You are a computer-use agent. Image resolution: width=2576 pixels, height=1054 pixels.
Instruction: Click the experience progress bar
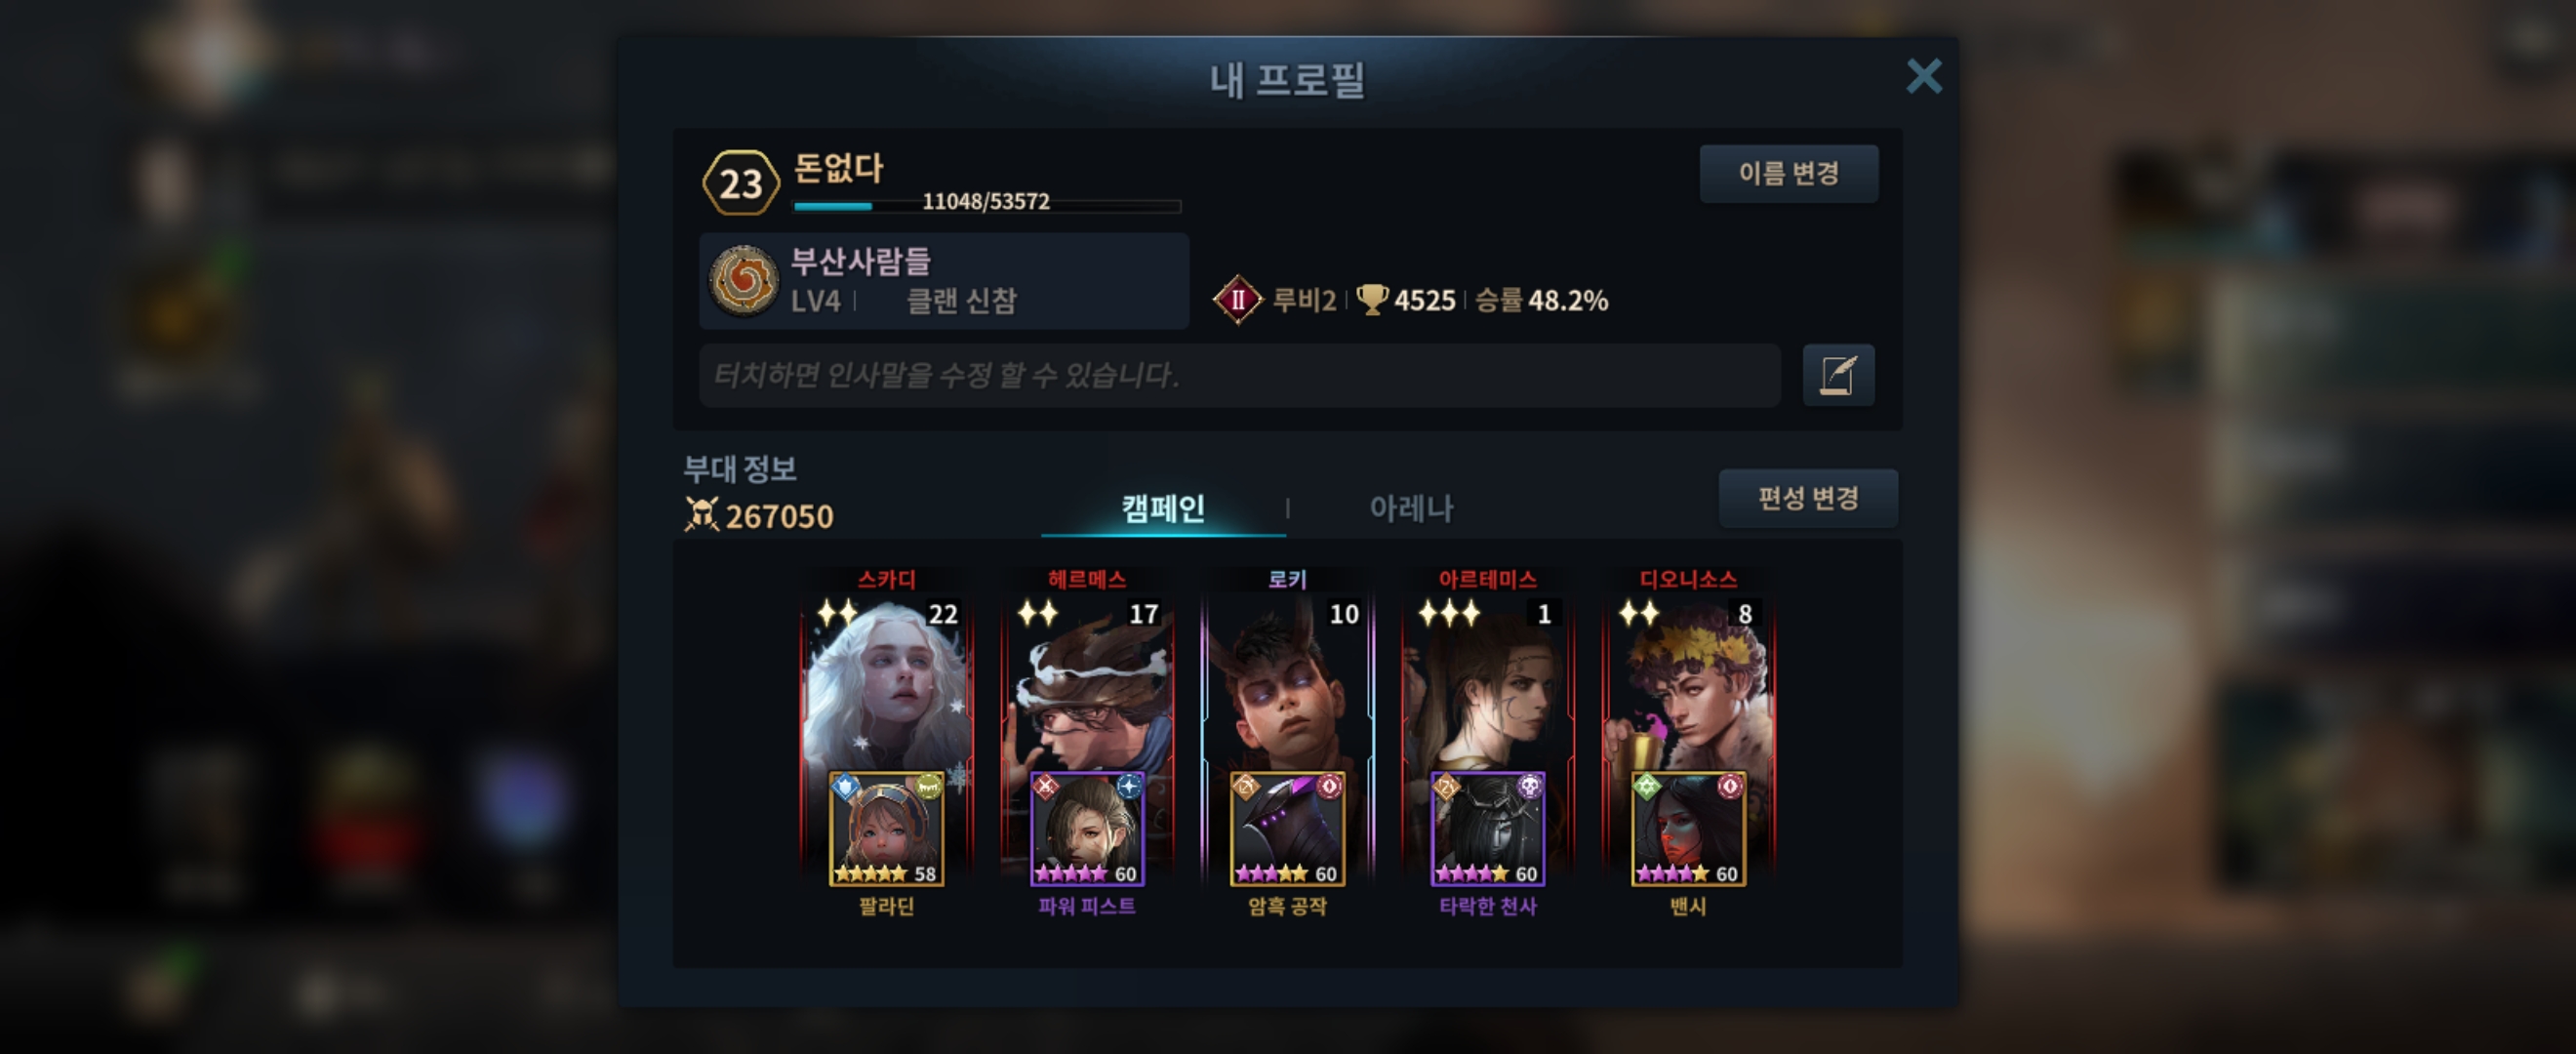coord(987,206)
